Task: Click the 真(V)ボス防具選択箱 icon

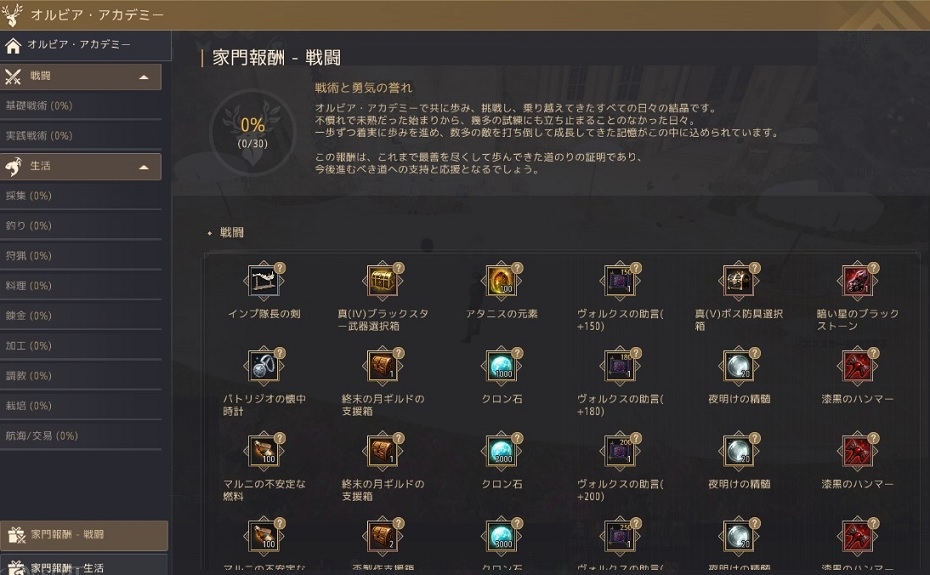Action: (x=739, y=281)
